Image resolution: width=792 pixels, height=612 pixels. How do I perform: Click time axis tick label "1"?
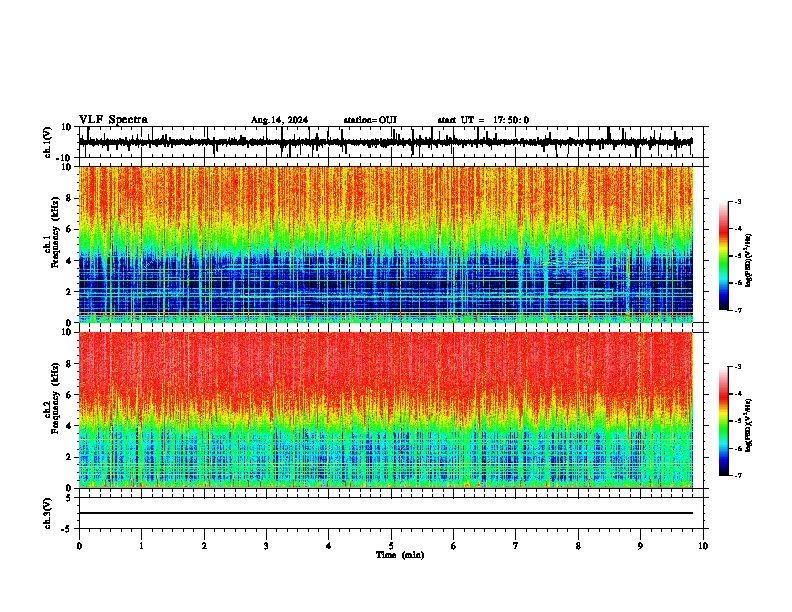click(142, 546)
